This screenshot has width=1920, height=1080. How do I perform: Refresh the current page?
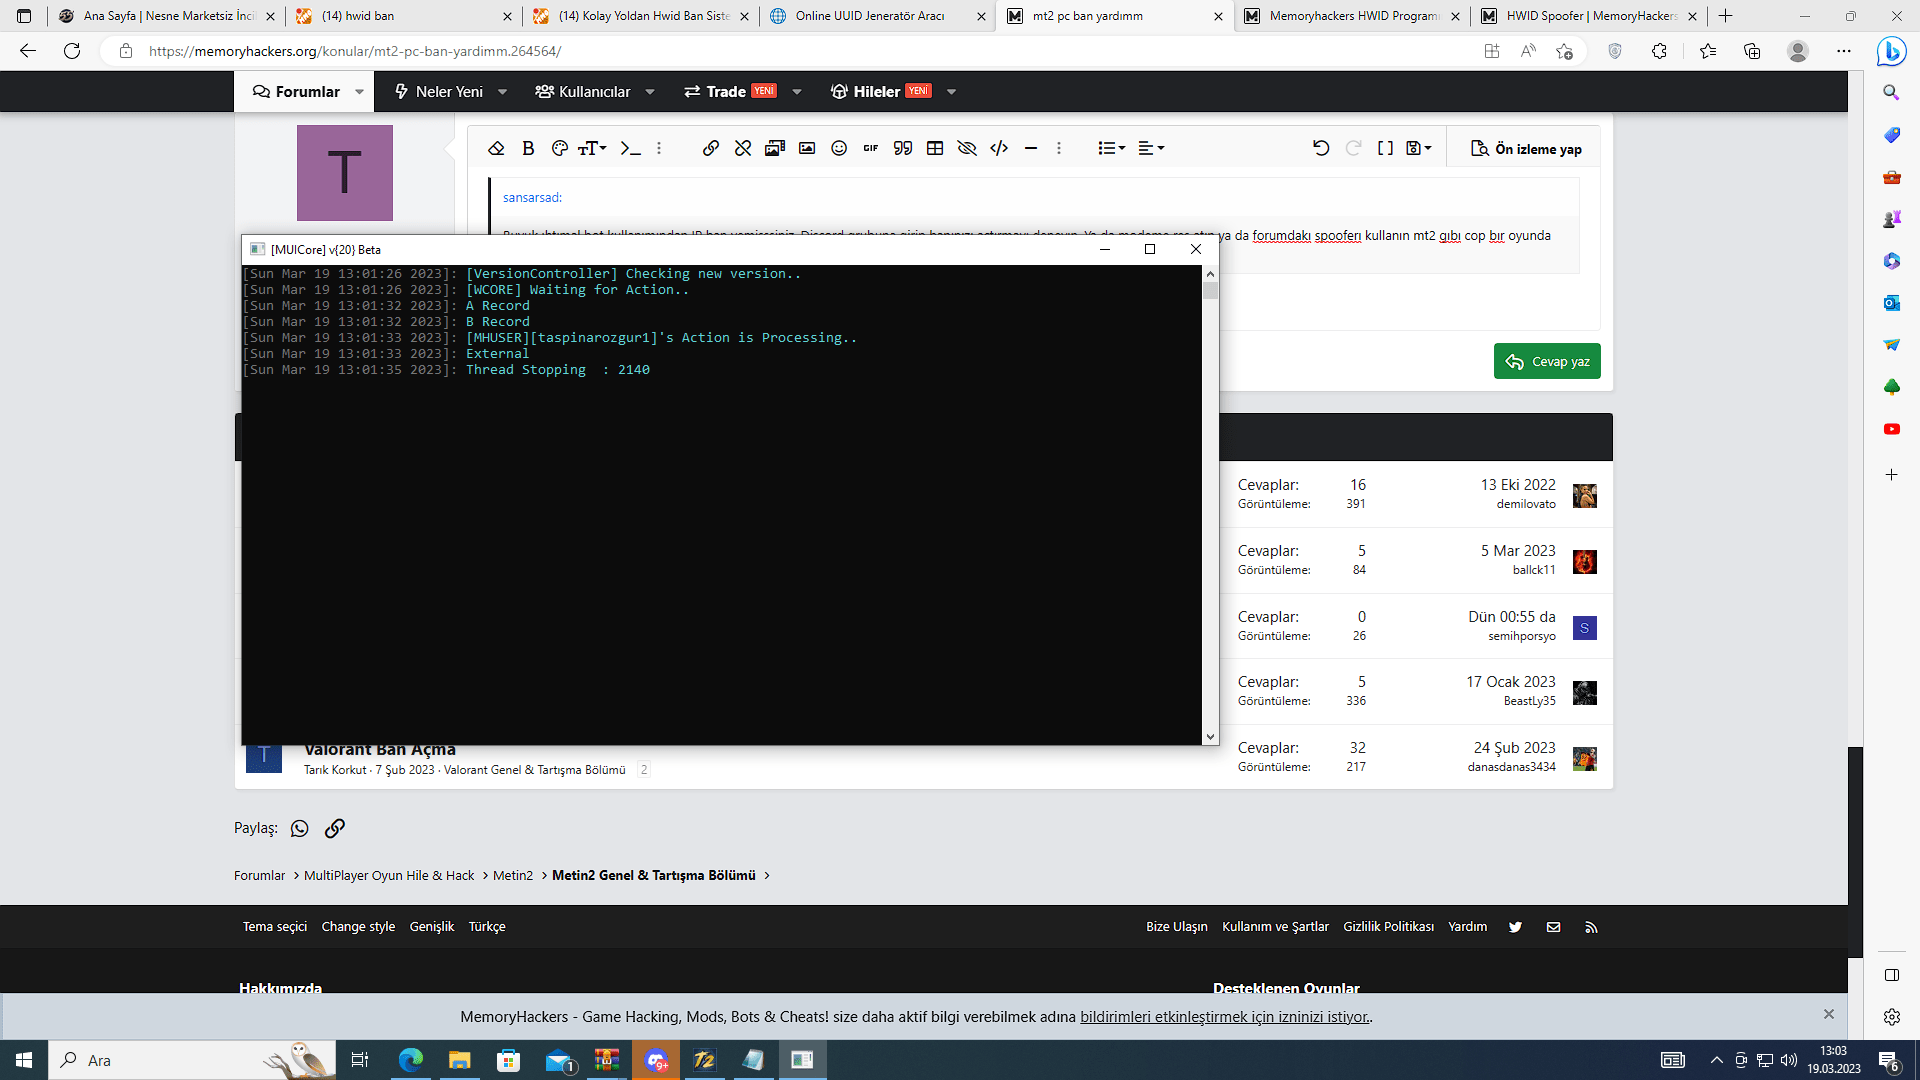[x=72, y=51]
